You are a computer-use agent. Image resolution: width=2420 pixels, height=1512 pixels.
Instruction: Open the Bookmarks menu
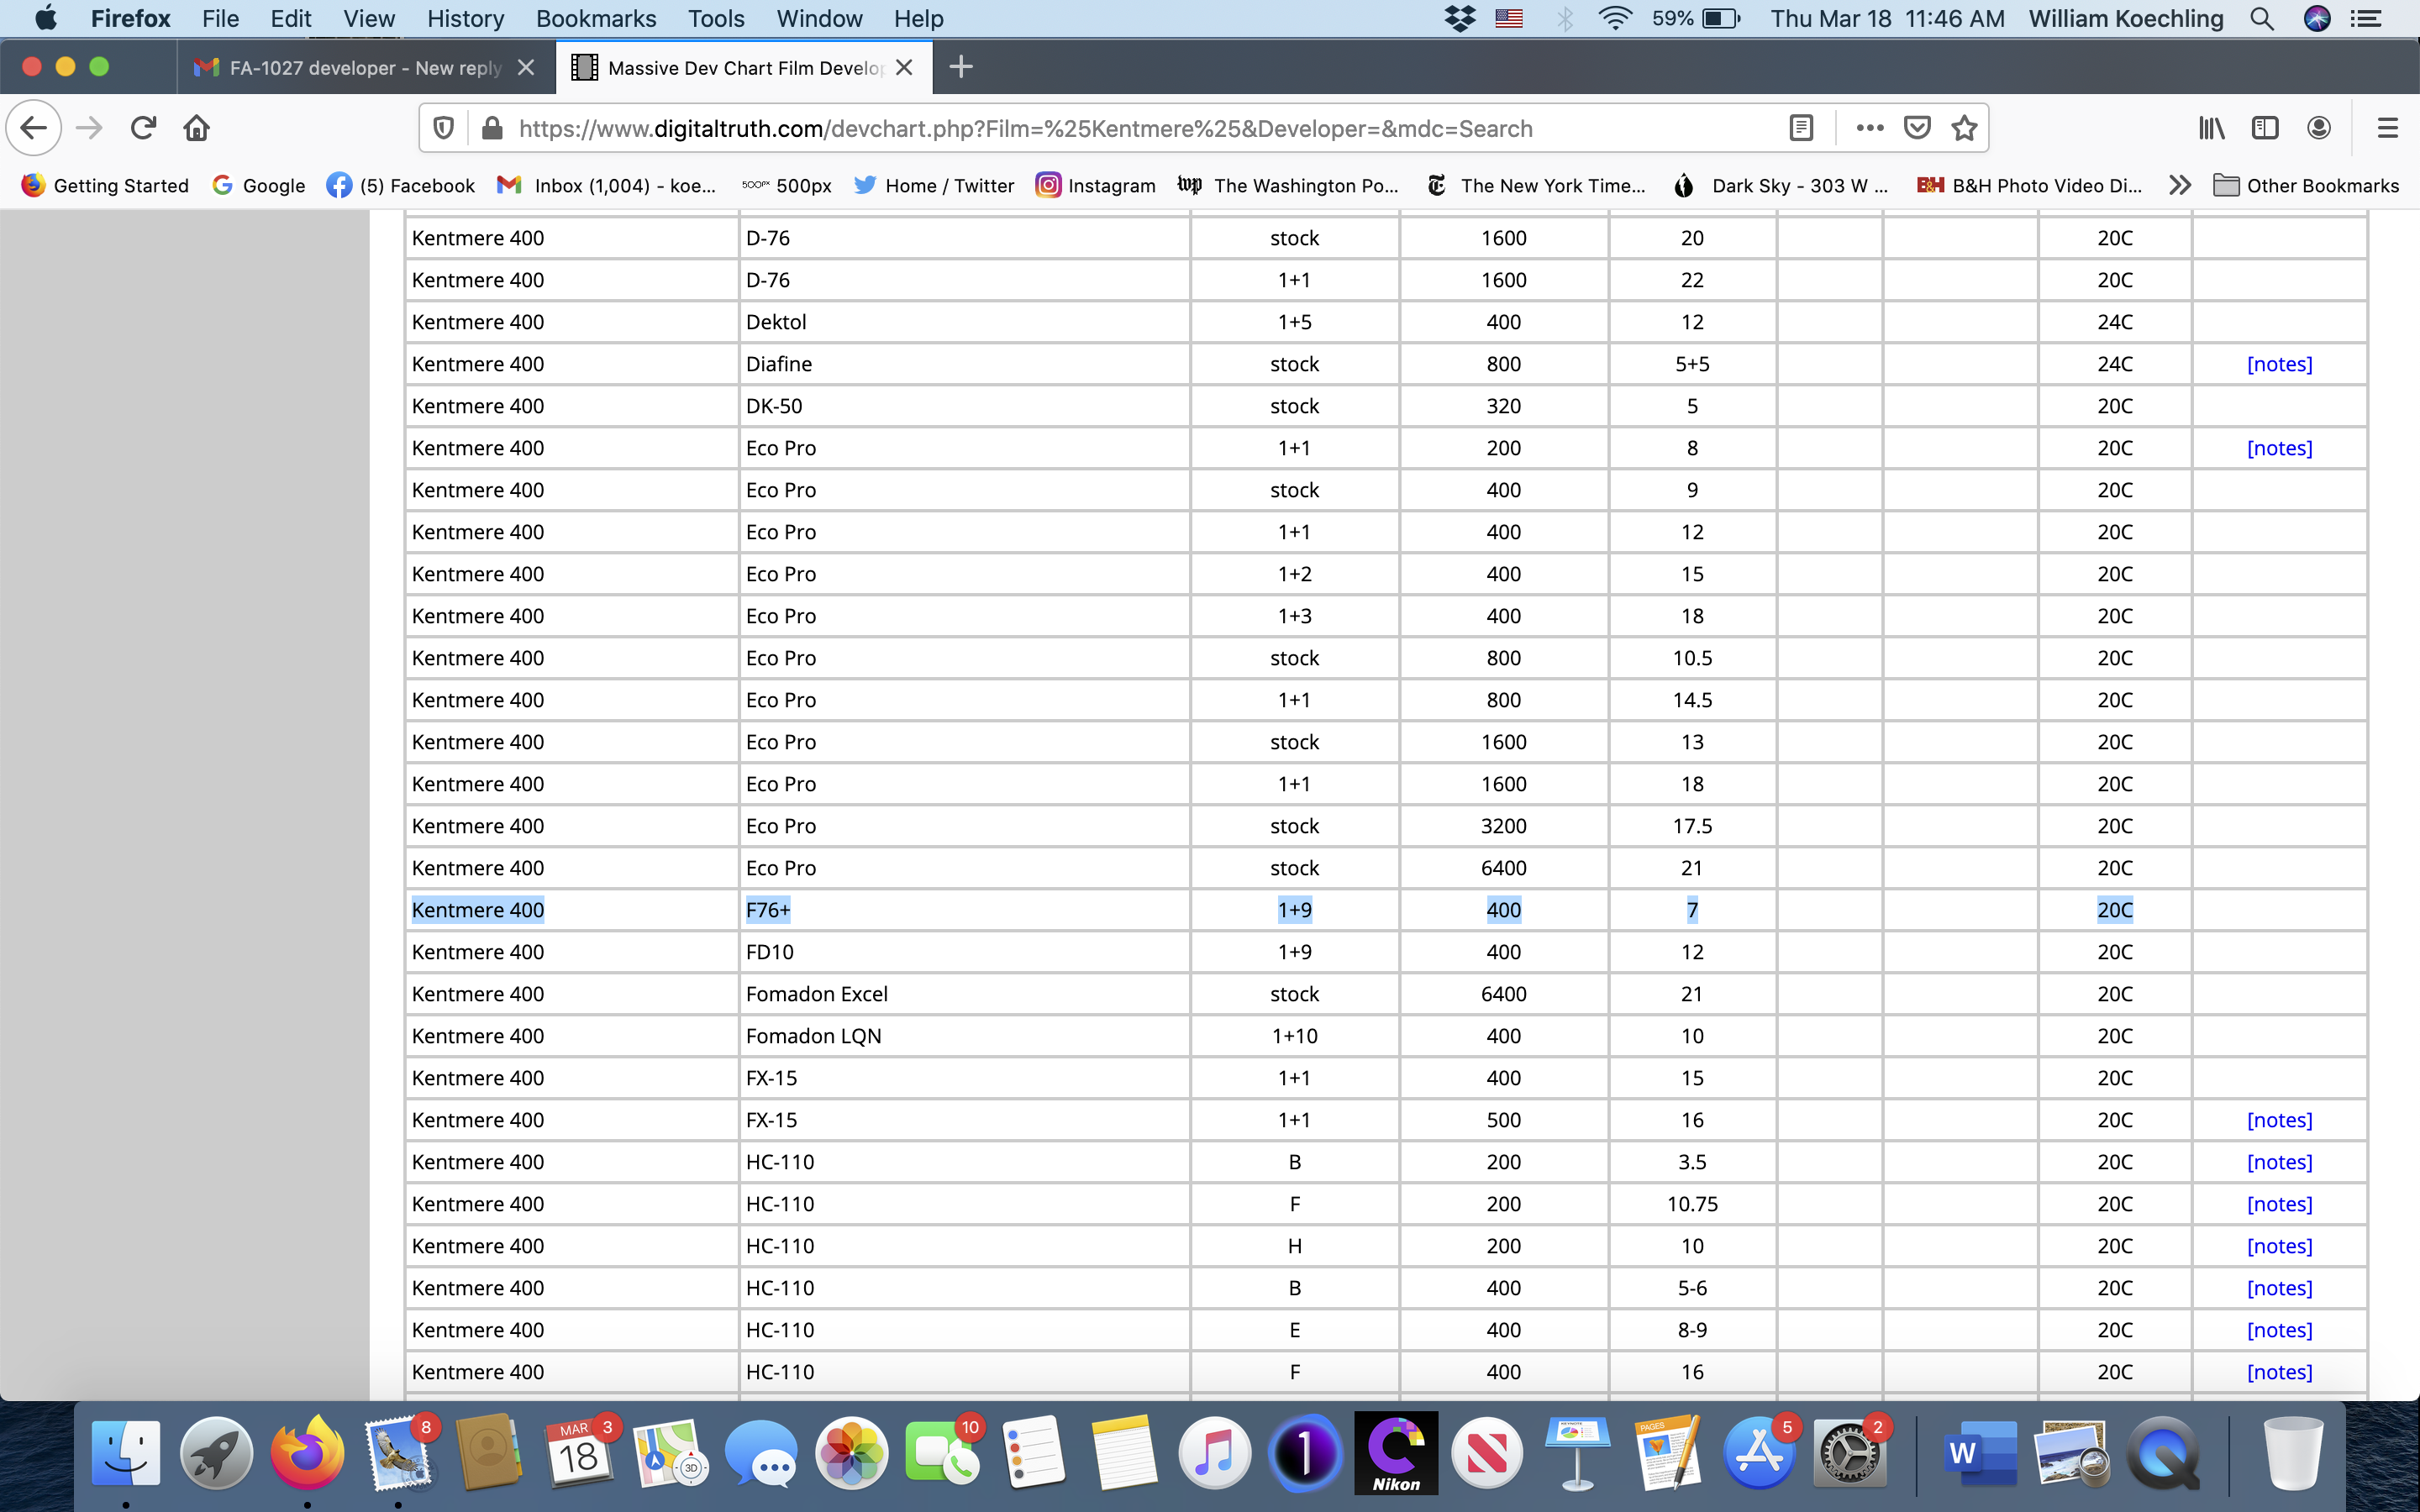(596, 18)
